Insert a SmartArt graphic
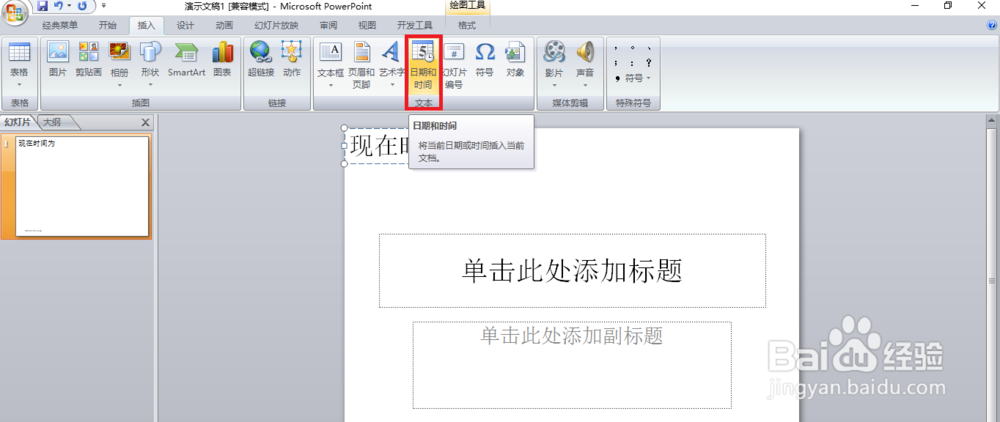This screenshot has width=1000, height=422. tap(186, 60)
